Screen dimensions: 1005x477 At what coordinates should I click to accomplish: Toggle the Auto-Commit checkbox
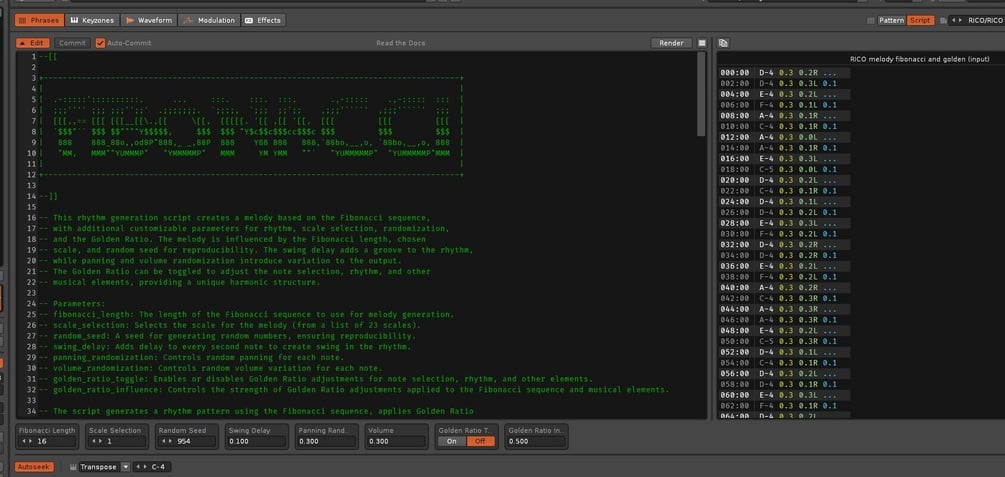coord(100,43)
